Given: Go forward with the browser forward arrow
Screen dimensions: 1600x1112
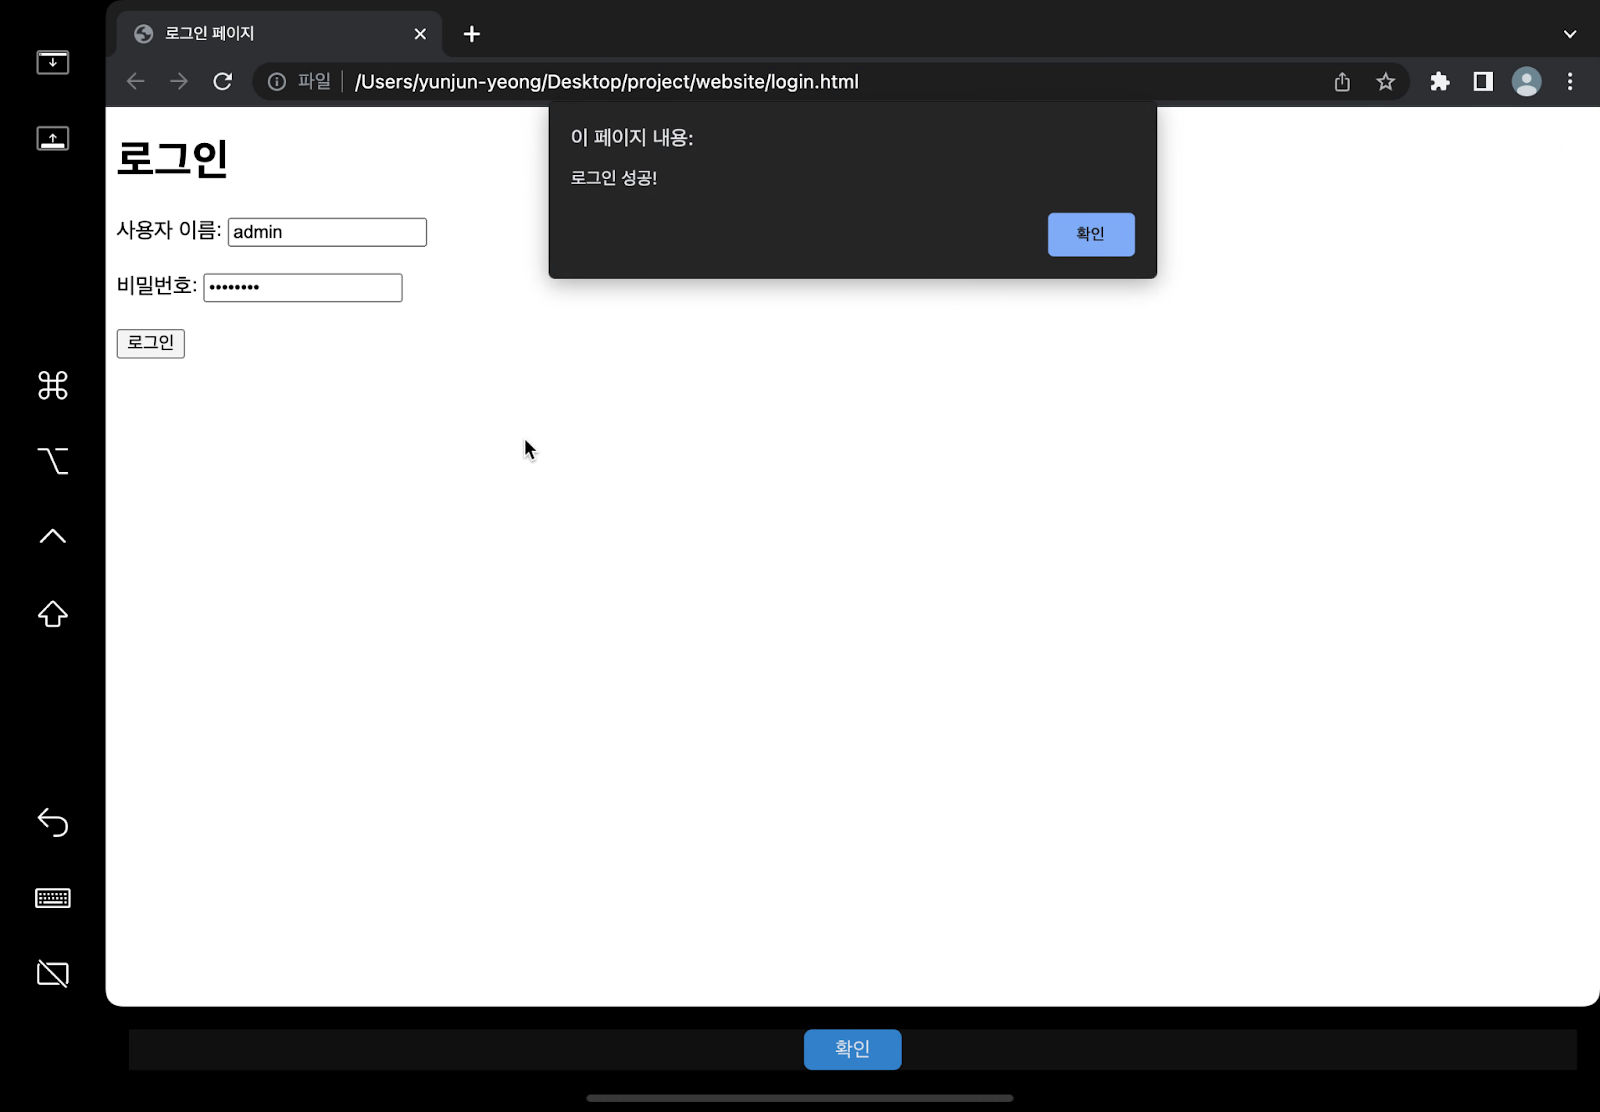Looking at the screenshot, I should tap(179, 82).
